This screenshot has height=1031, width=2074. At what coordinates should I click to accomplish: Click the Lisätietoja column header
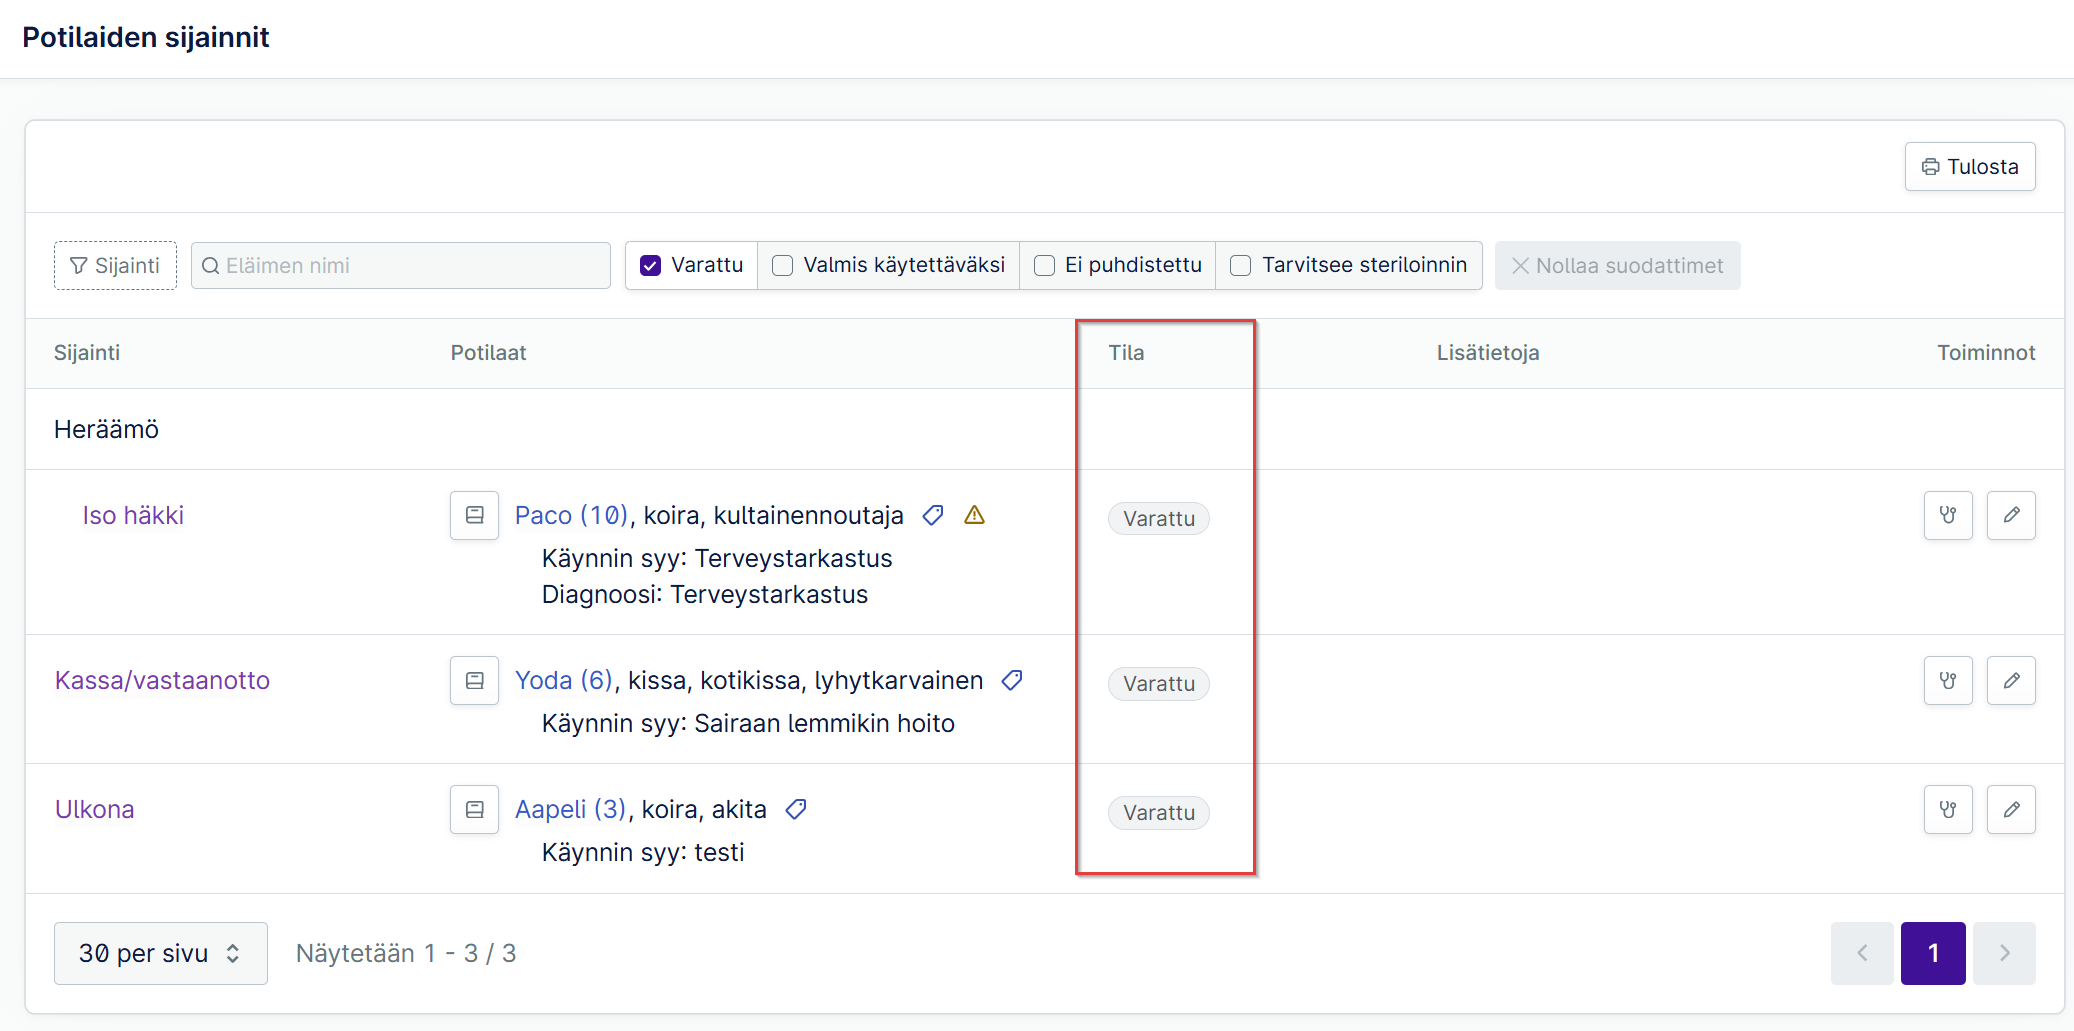pyautogui.click(x=1488, y=352)
